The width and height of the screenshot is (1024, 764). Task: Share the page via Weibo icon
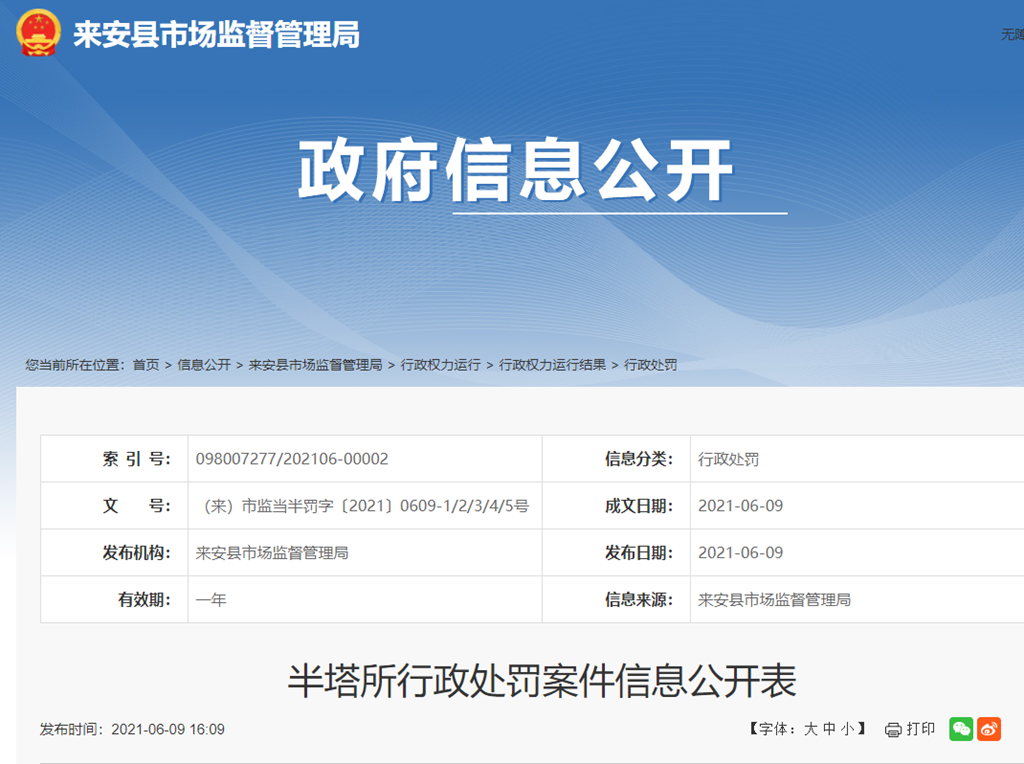989,729
